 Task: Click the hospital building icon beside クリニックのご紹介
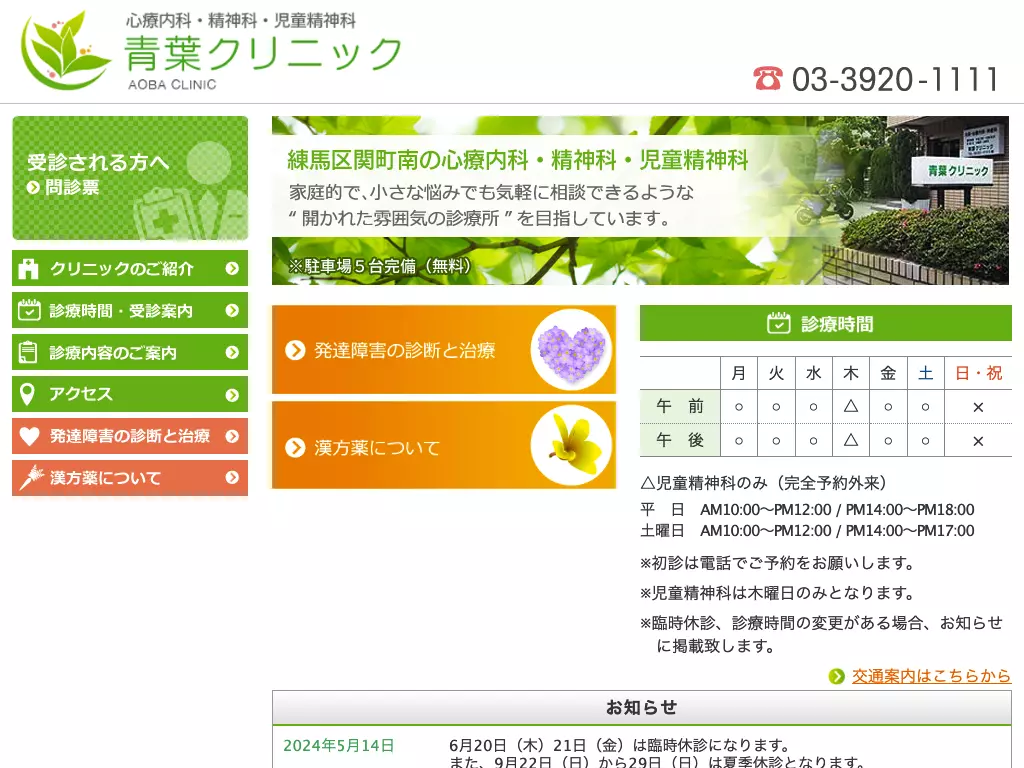coord(28,268)
